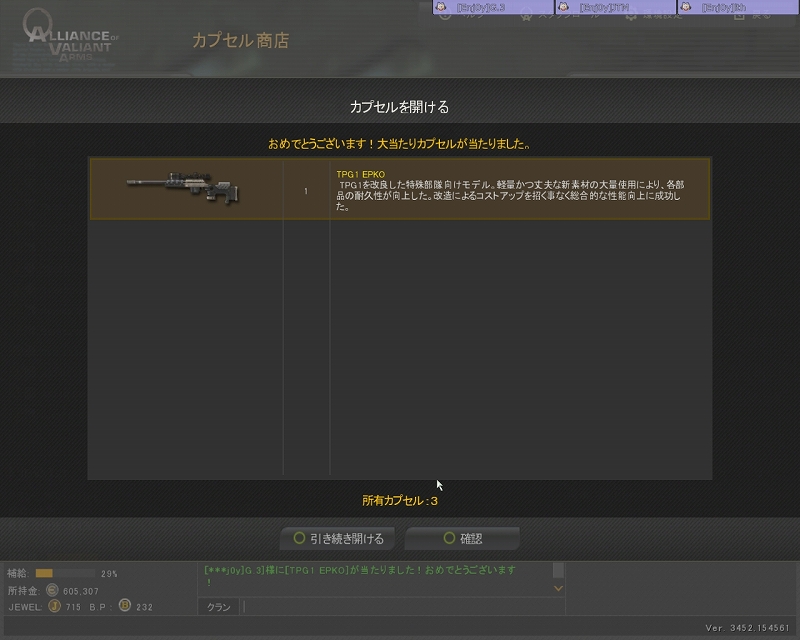Click the B.P coin icon
This screenshot has height=640, width=800.
pos(124,606)
